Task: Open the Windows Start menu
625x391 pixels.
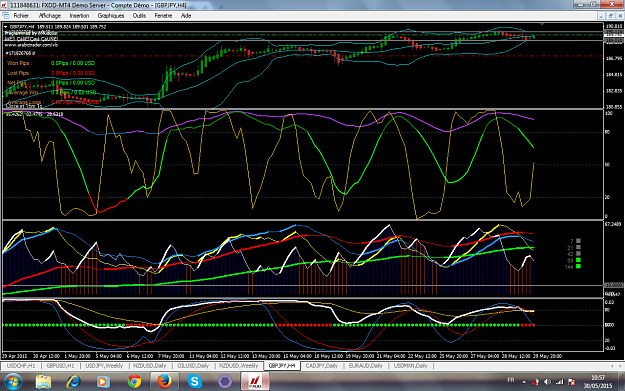Action: click(12, 381)
